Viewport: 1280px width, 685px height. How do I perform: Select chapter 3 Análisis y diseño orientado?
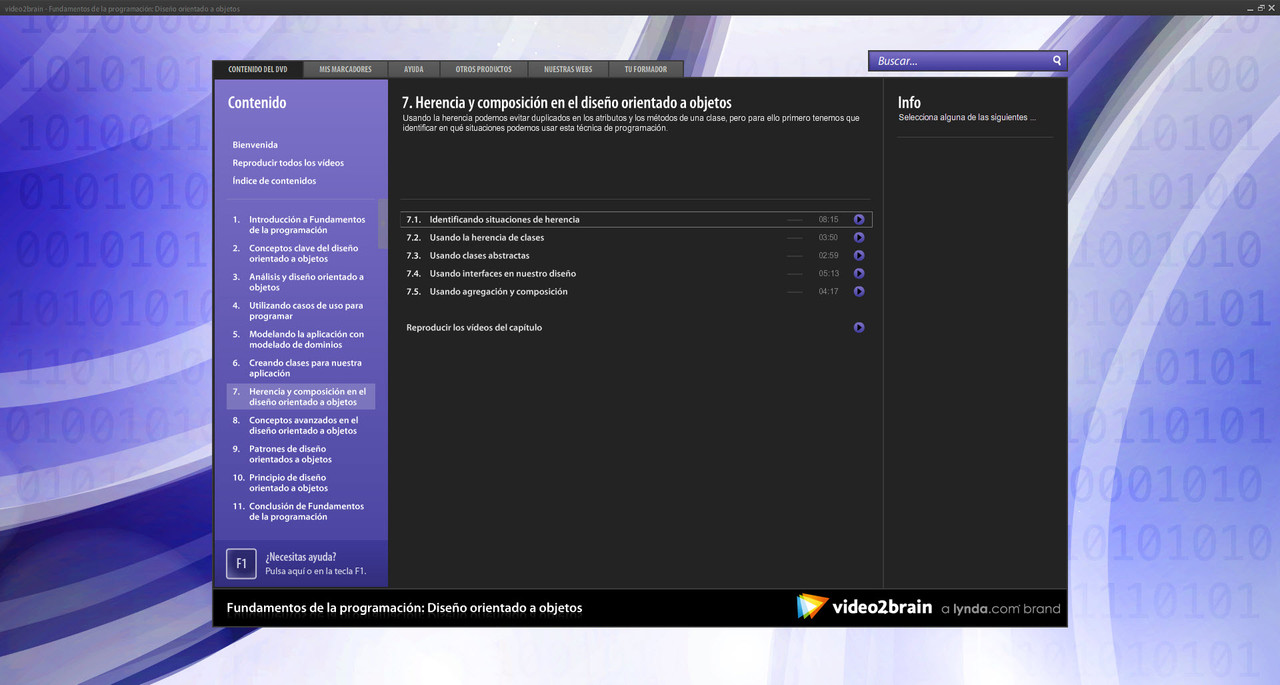(x=300, y=282)
